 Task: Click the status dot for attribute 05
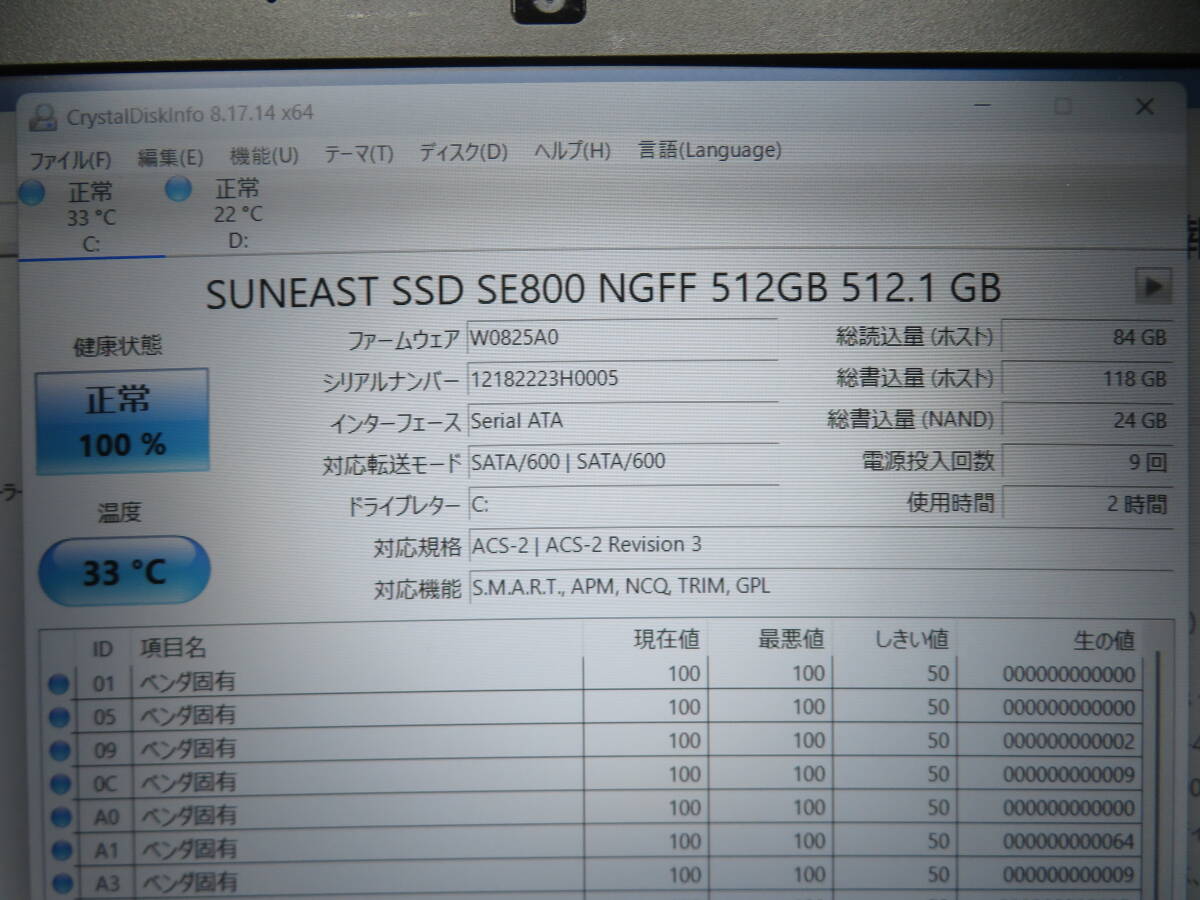pyautogui.click(x=59, y=717)
